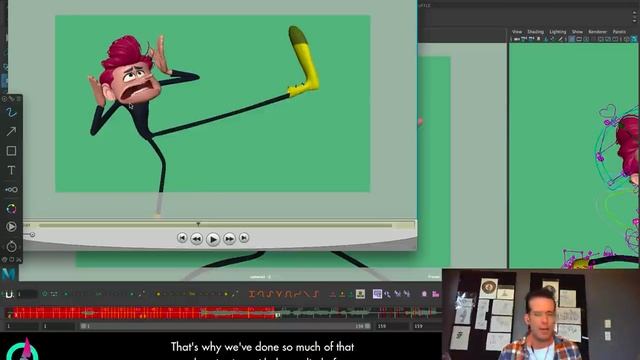This screenshot has width=640, height=360.
Task: Click the right handle of the range slider
Action: (368, 326)
